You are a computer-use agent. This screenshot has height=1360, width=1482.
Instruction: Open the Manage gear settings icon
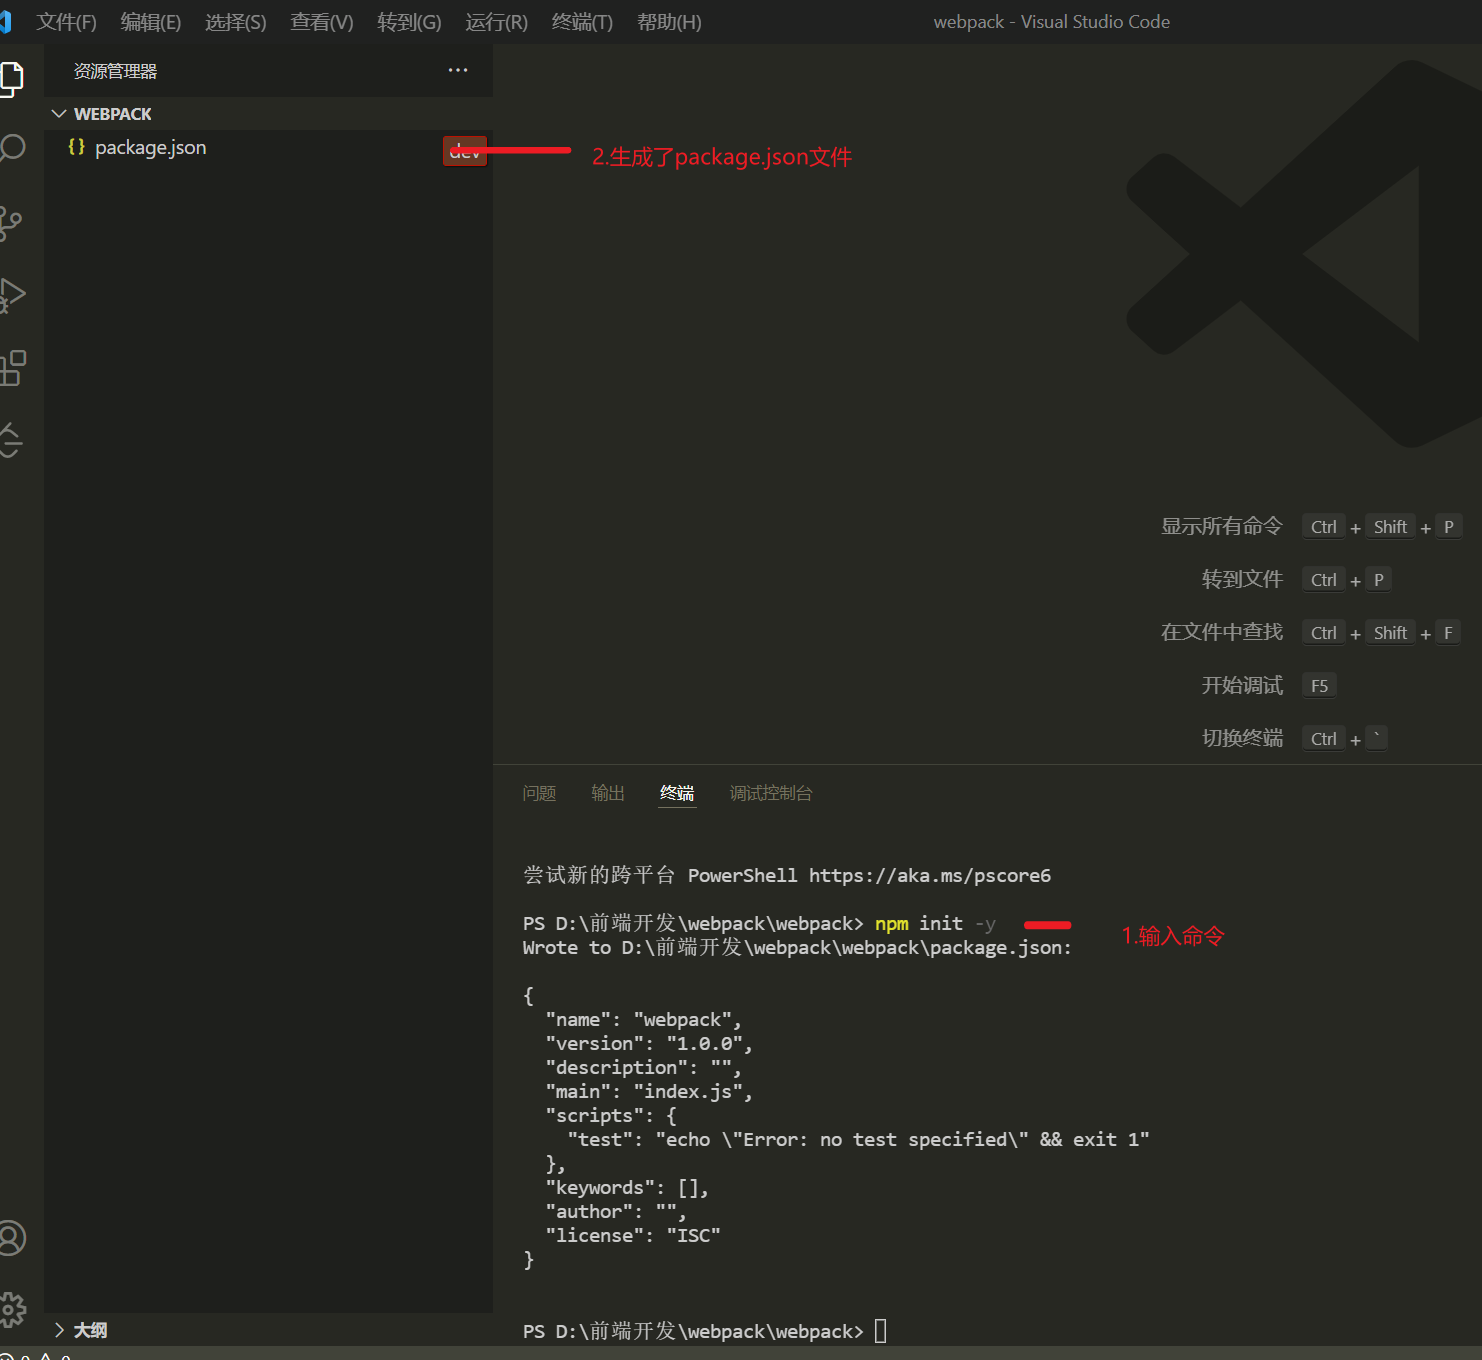pos(11,1308)
